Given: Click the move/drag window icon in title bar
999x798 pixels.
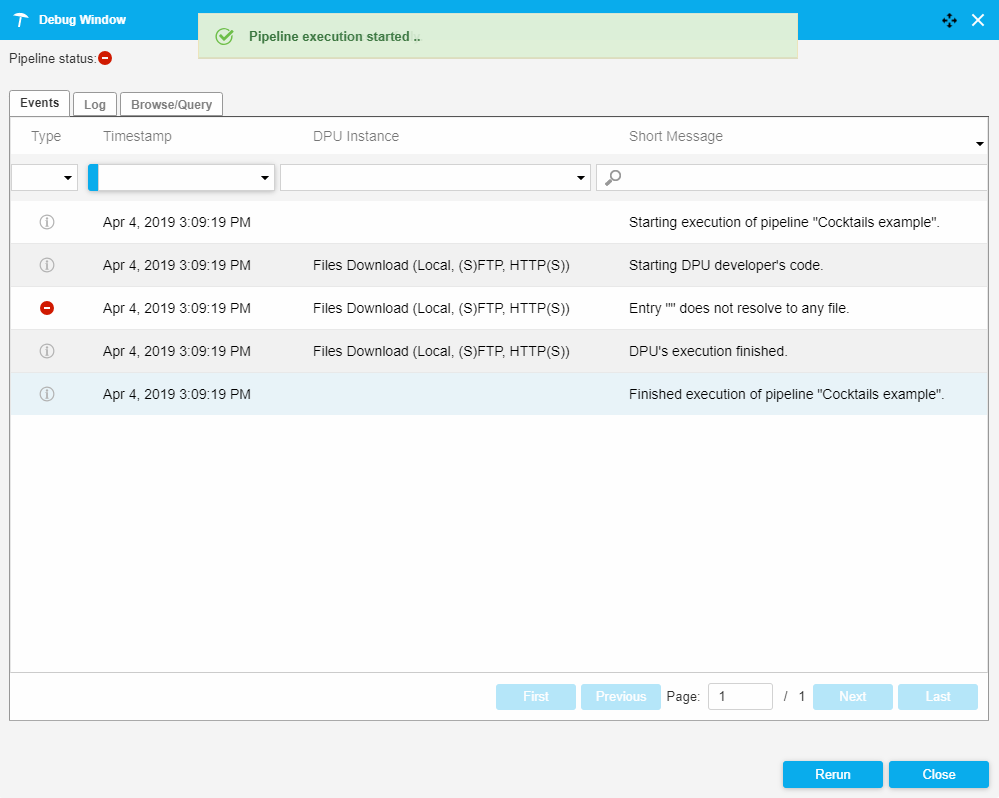Looking at the screenshot, I should [x=949, y=20].
